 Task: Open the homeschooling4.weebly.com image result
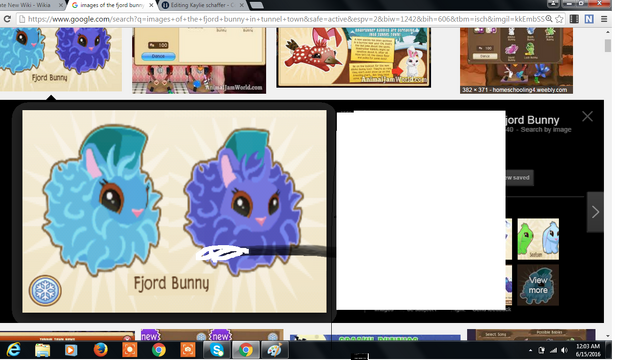516,60
